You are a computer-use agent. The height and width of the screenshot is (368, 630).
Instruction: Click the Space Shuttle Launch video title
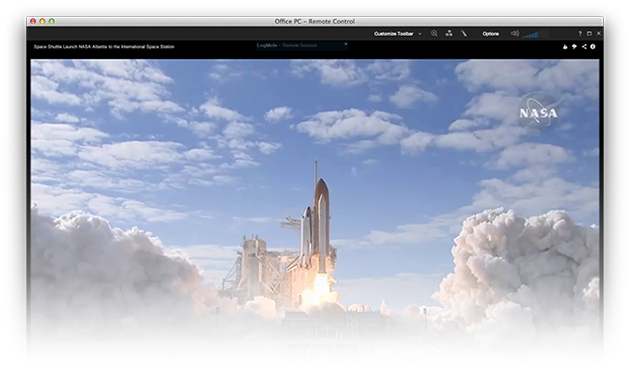click(x=104, y=47)
